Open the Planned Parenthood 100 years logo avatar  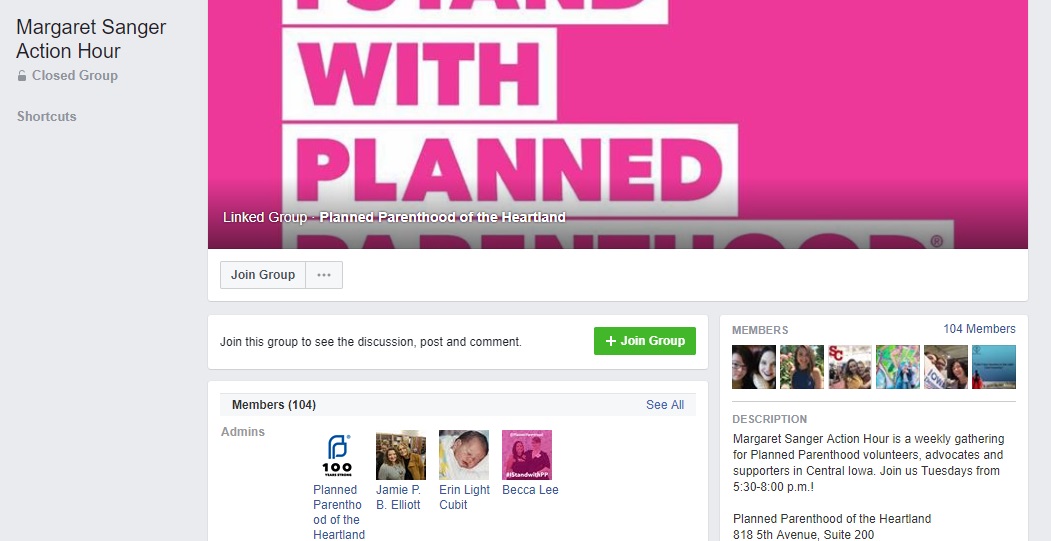tap(337, 455)
